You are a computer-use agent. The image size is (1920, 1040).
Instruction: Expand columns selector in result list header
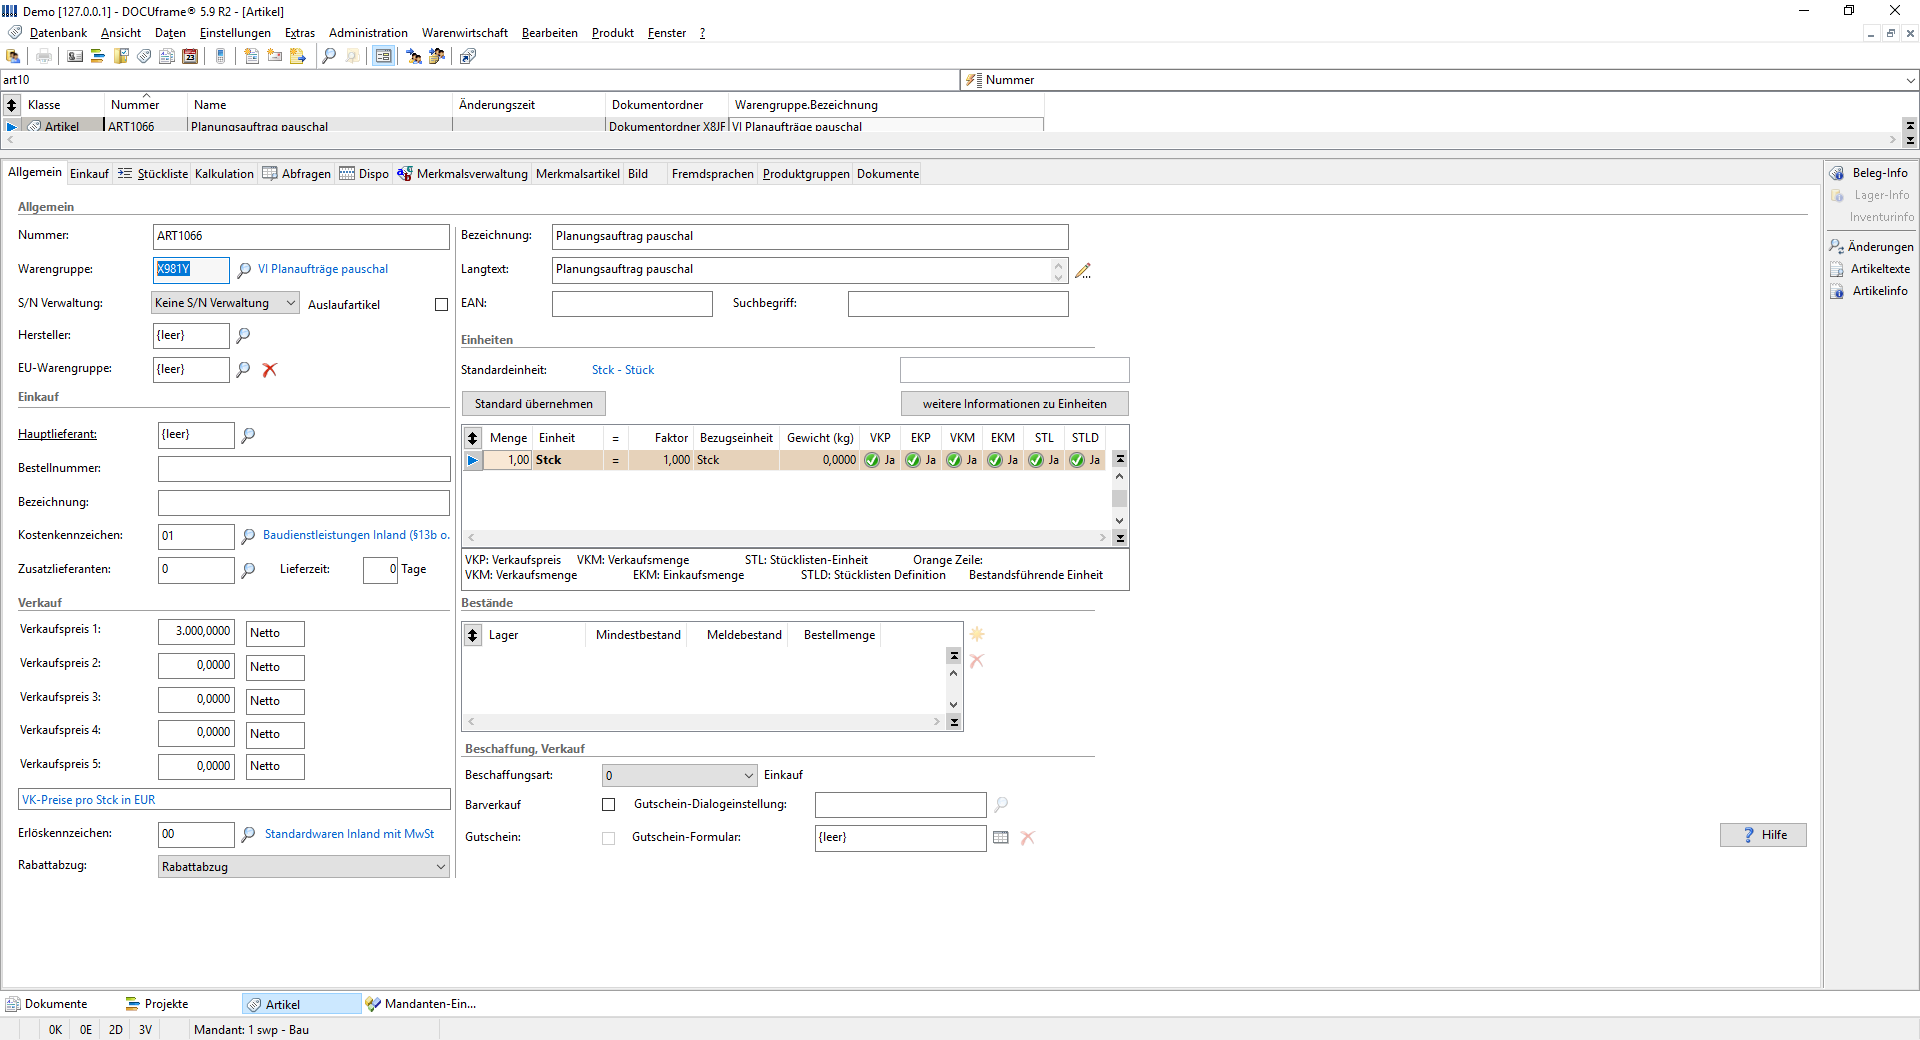[x=12, y=105]
